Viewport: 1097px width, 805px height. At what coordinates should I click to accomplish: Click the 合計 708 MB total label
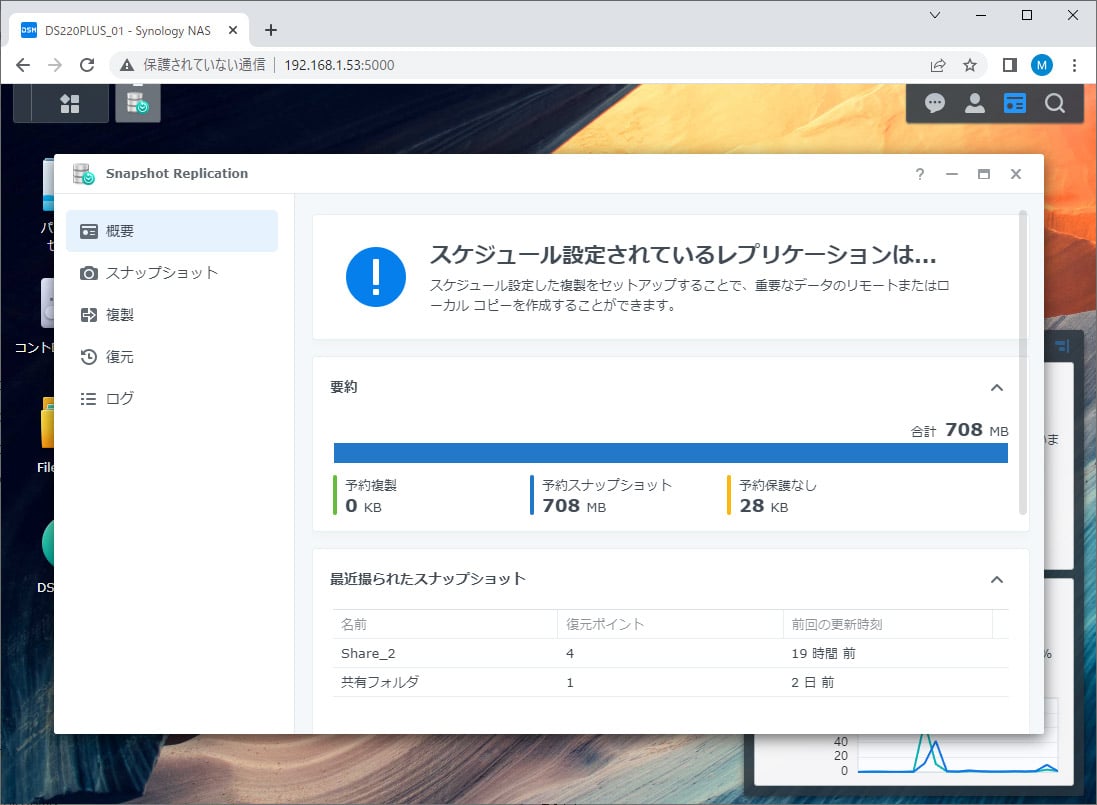click(x=959, y=430)
